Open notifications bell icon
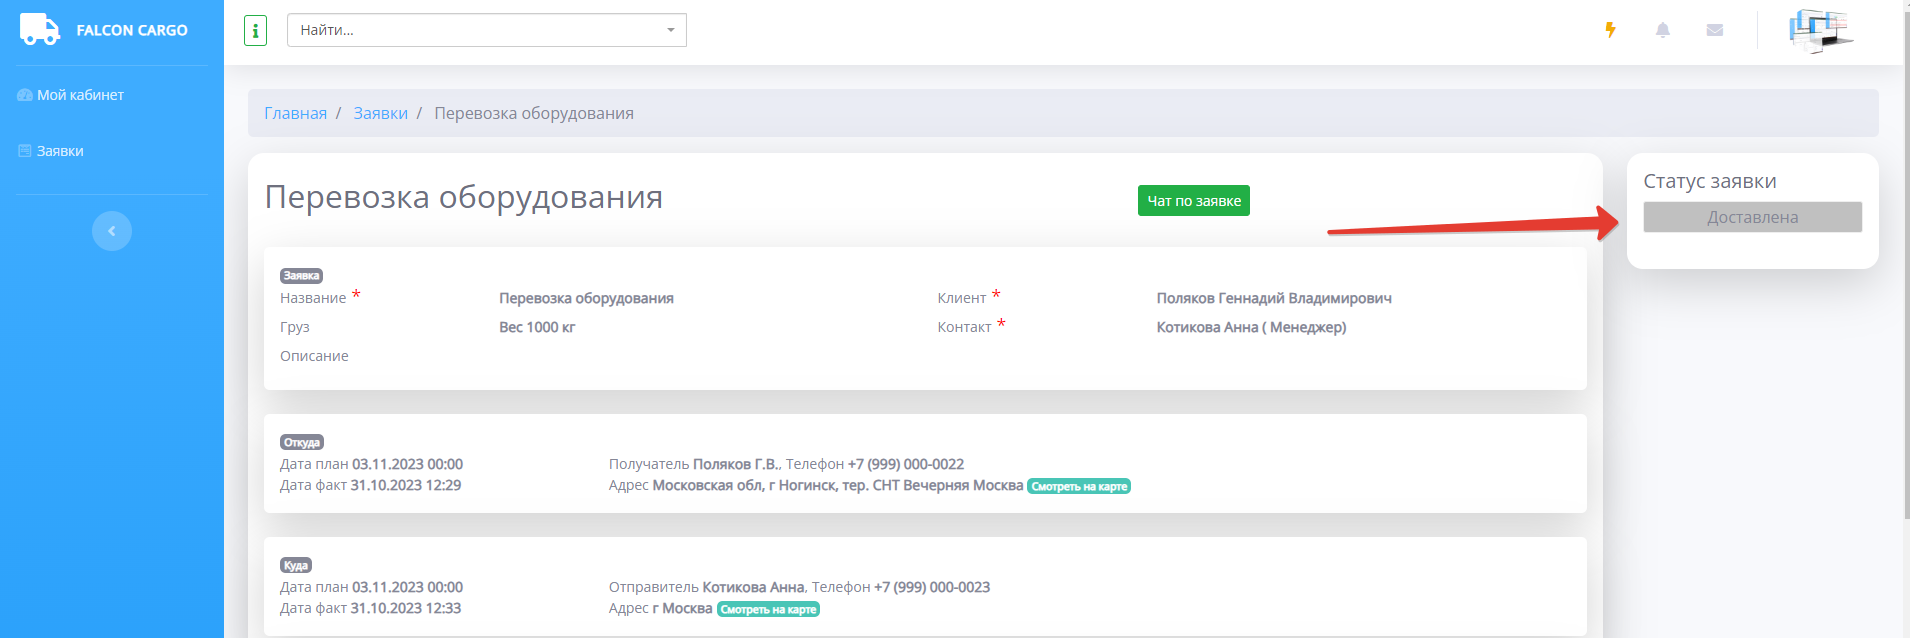The image size is (1910, 638). pyautogui.click(x=1662, y=30)
